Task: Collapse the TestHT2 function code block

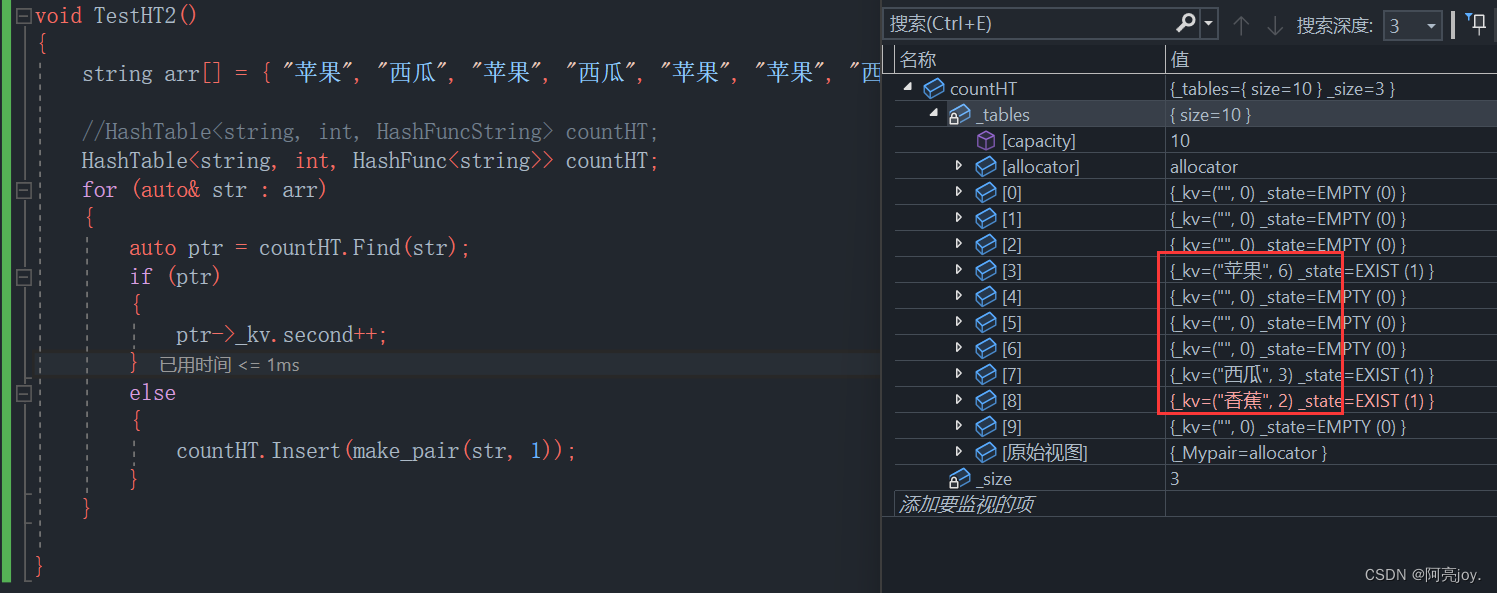Action: pyautogui.click(x=23, y=16)
